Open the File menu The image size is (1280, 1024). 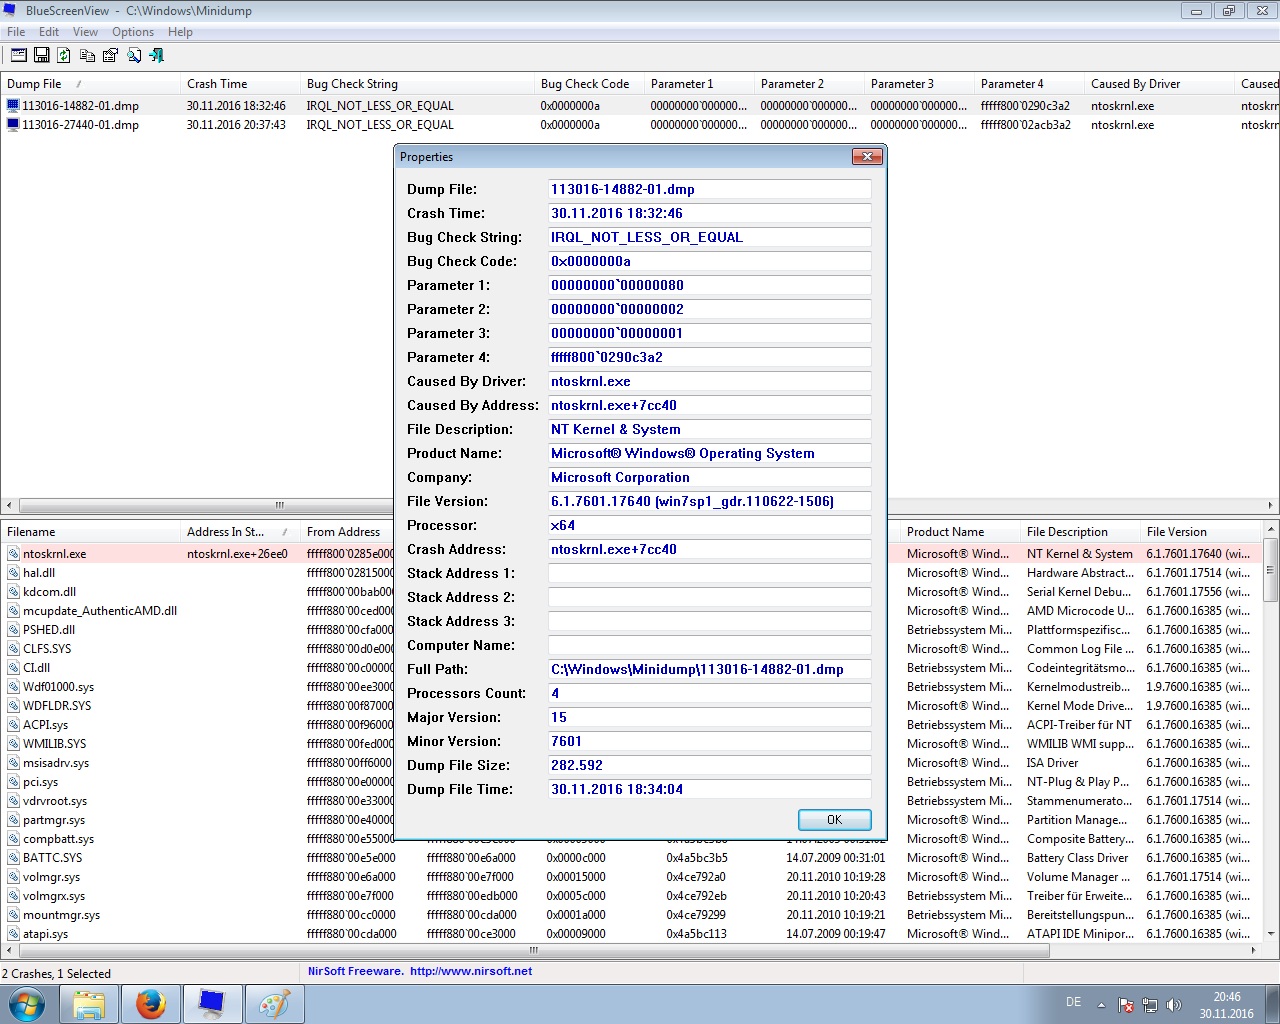(17, 32)
